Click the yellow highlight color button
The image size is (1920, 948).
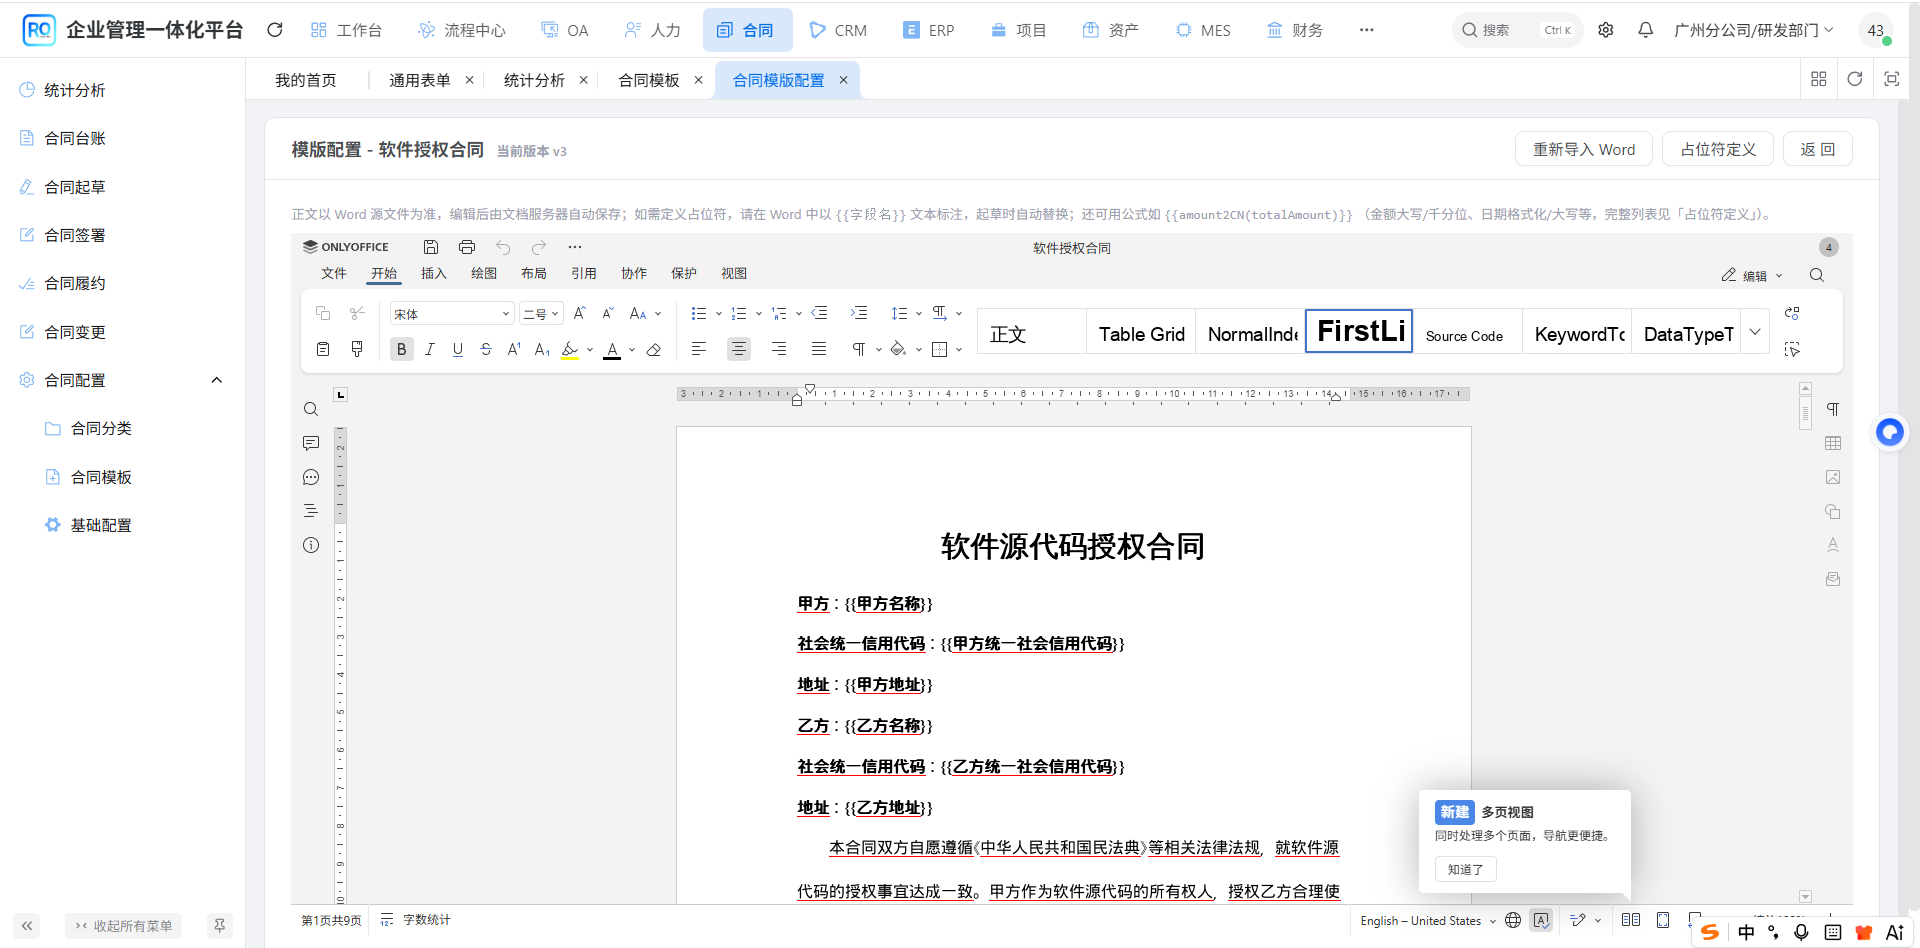(570, 349)
